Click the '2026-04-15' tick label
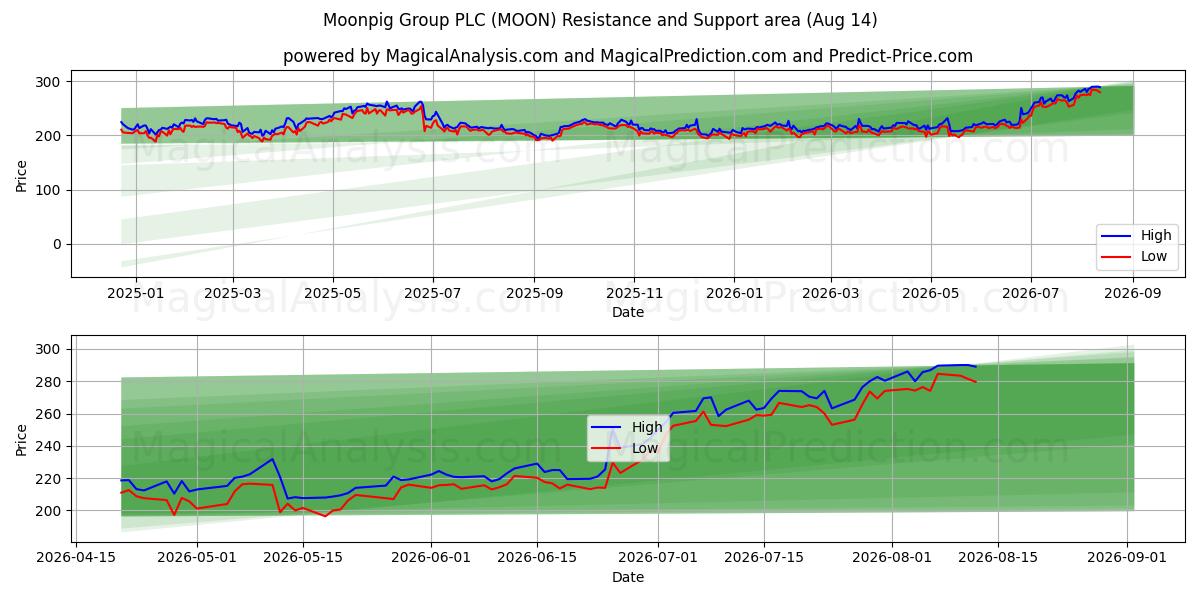This screenshot has width=1200, height=600. tap(76, 558)
